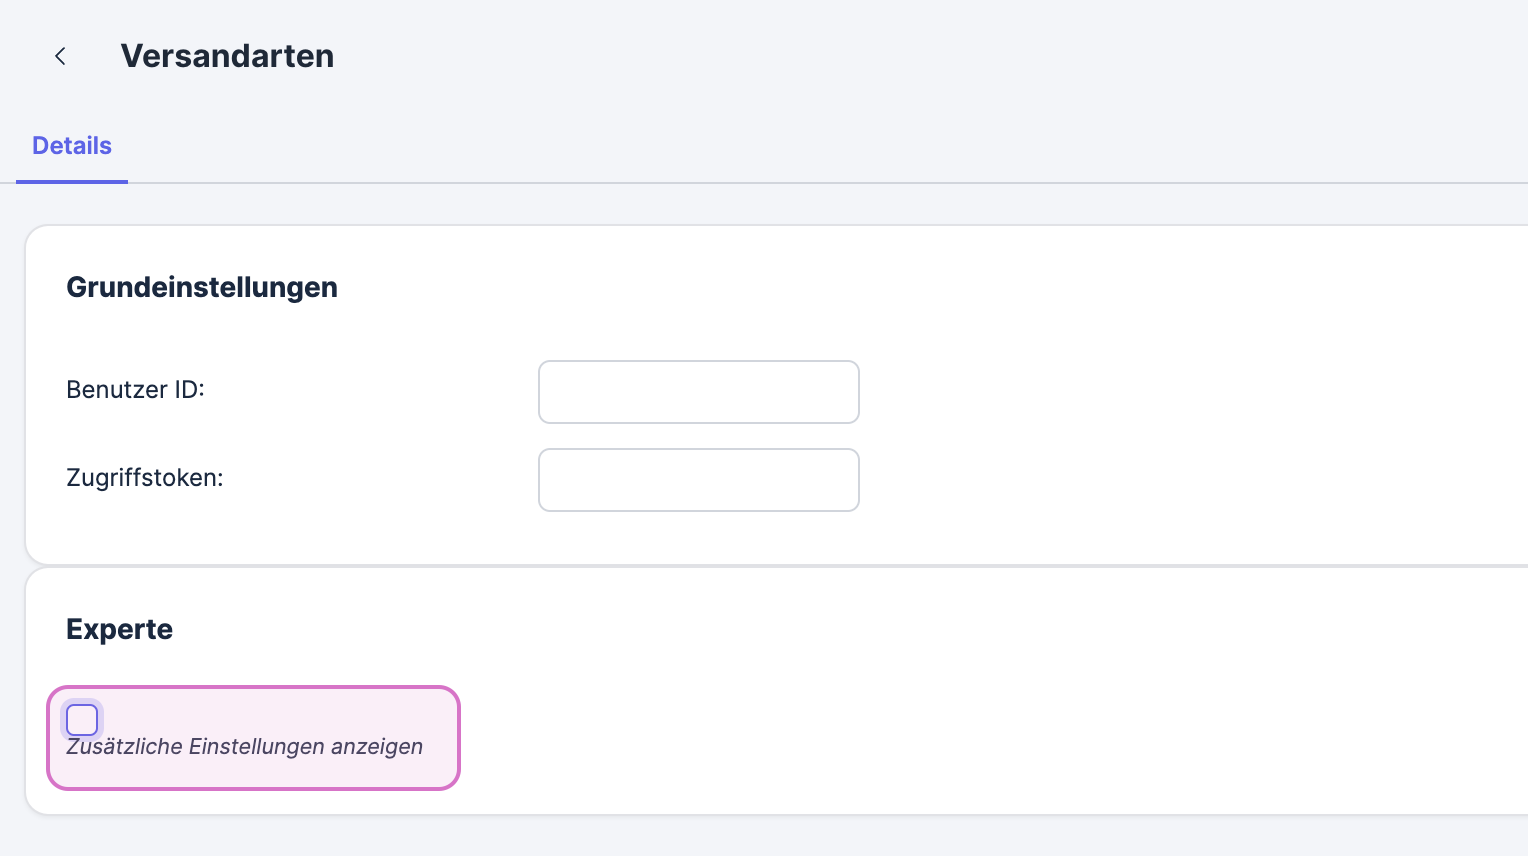
Task: Click the Versandarten page title
Action: coord(227,56)
